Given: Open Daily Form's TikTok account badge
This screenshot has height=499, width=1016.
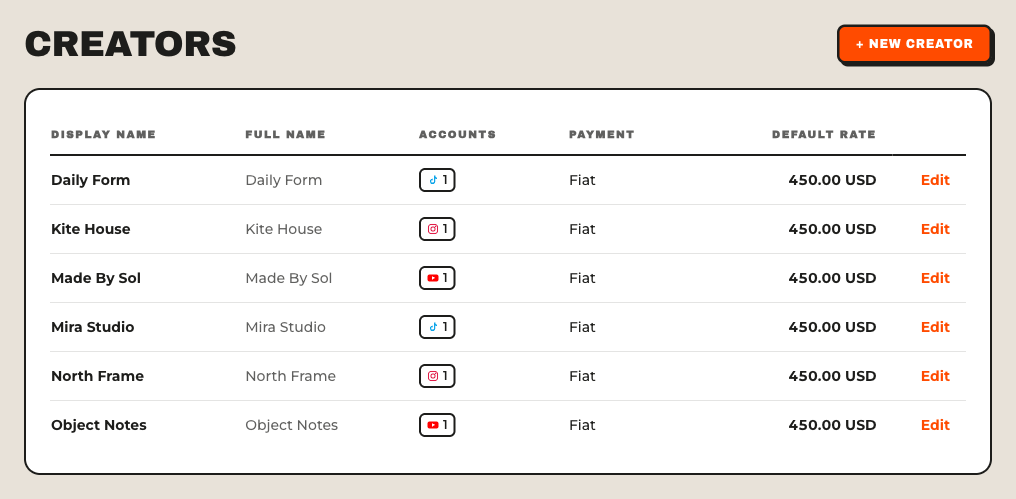Looking at the screenshot, I should click(437, 180).
